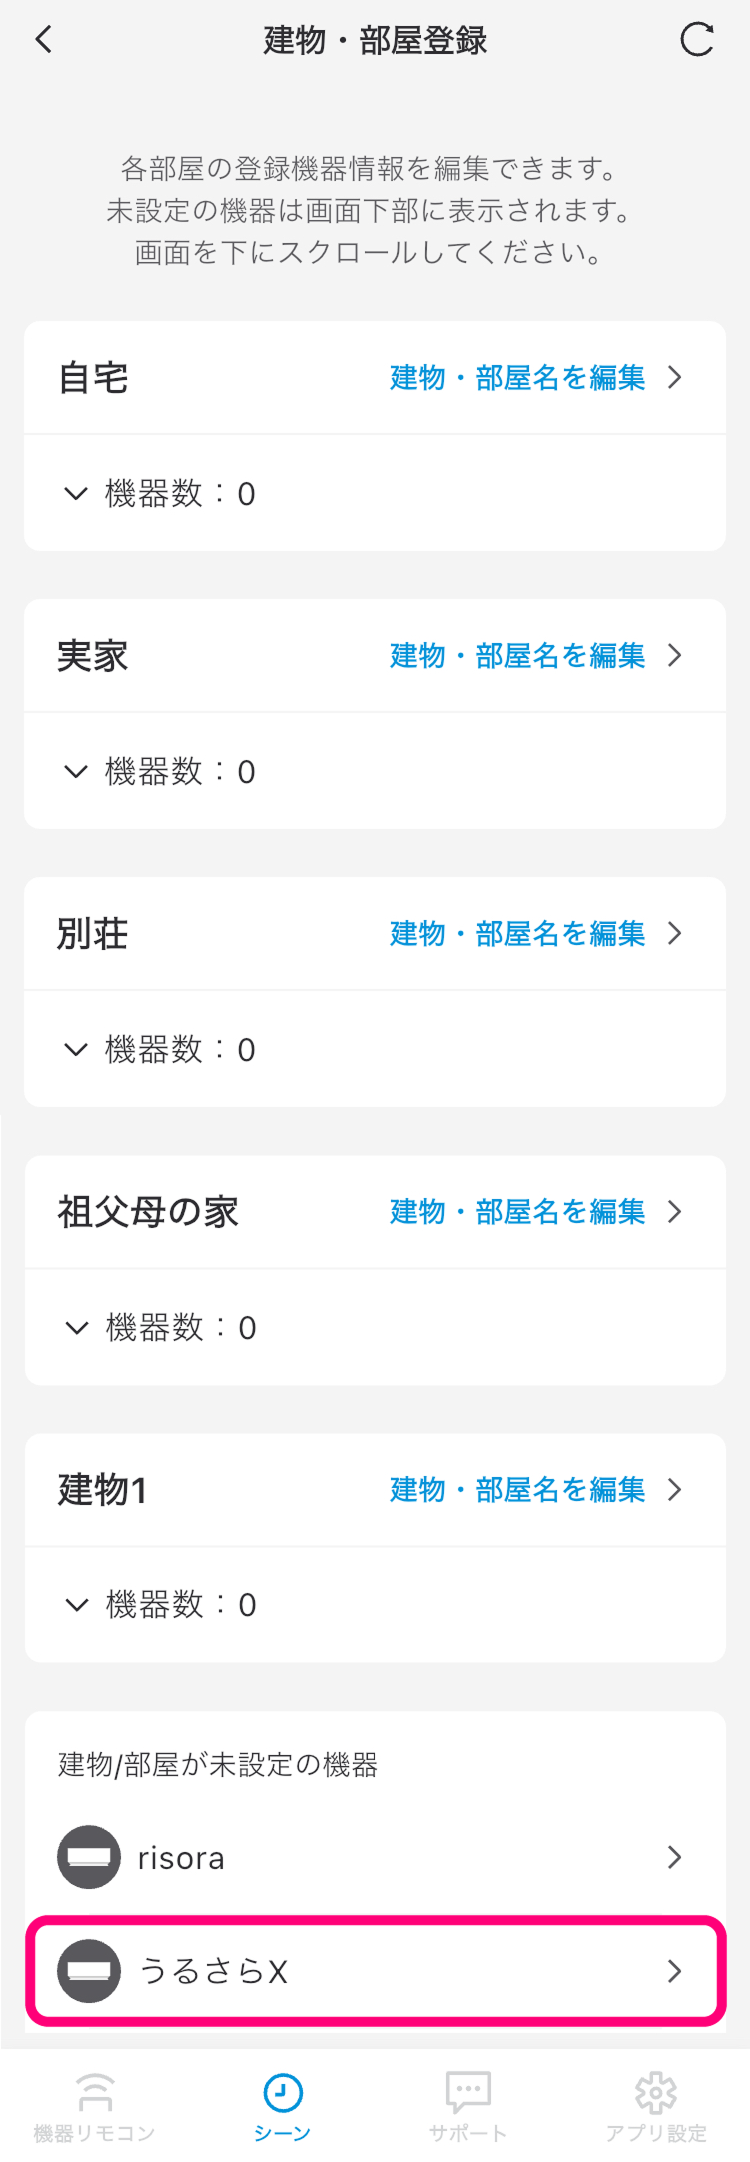Expand 実家 device count list

tap(76, 771)
